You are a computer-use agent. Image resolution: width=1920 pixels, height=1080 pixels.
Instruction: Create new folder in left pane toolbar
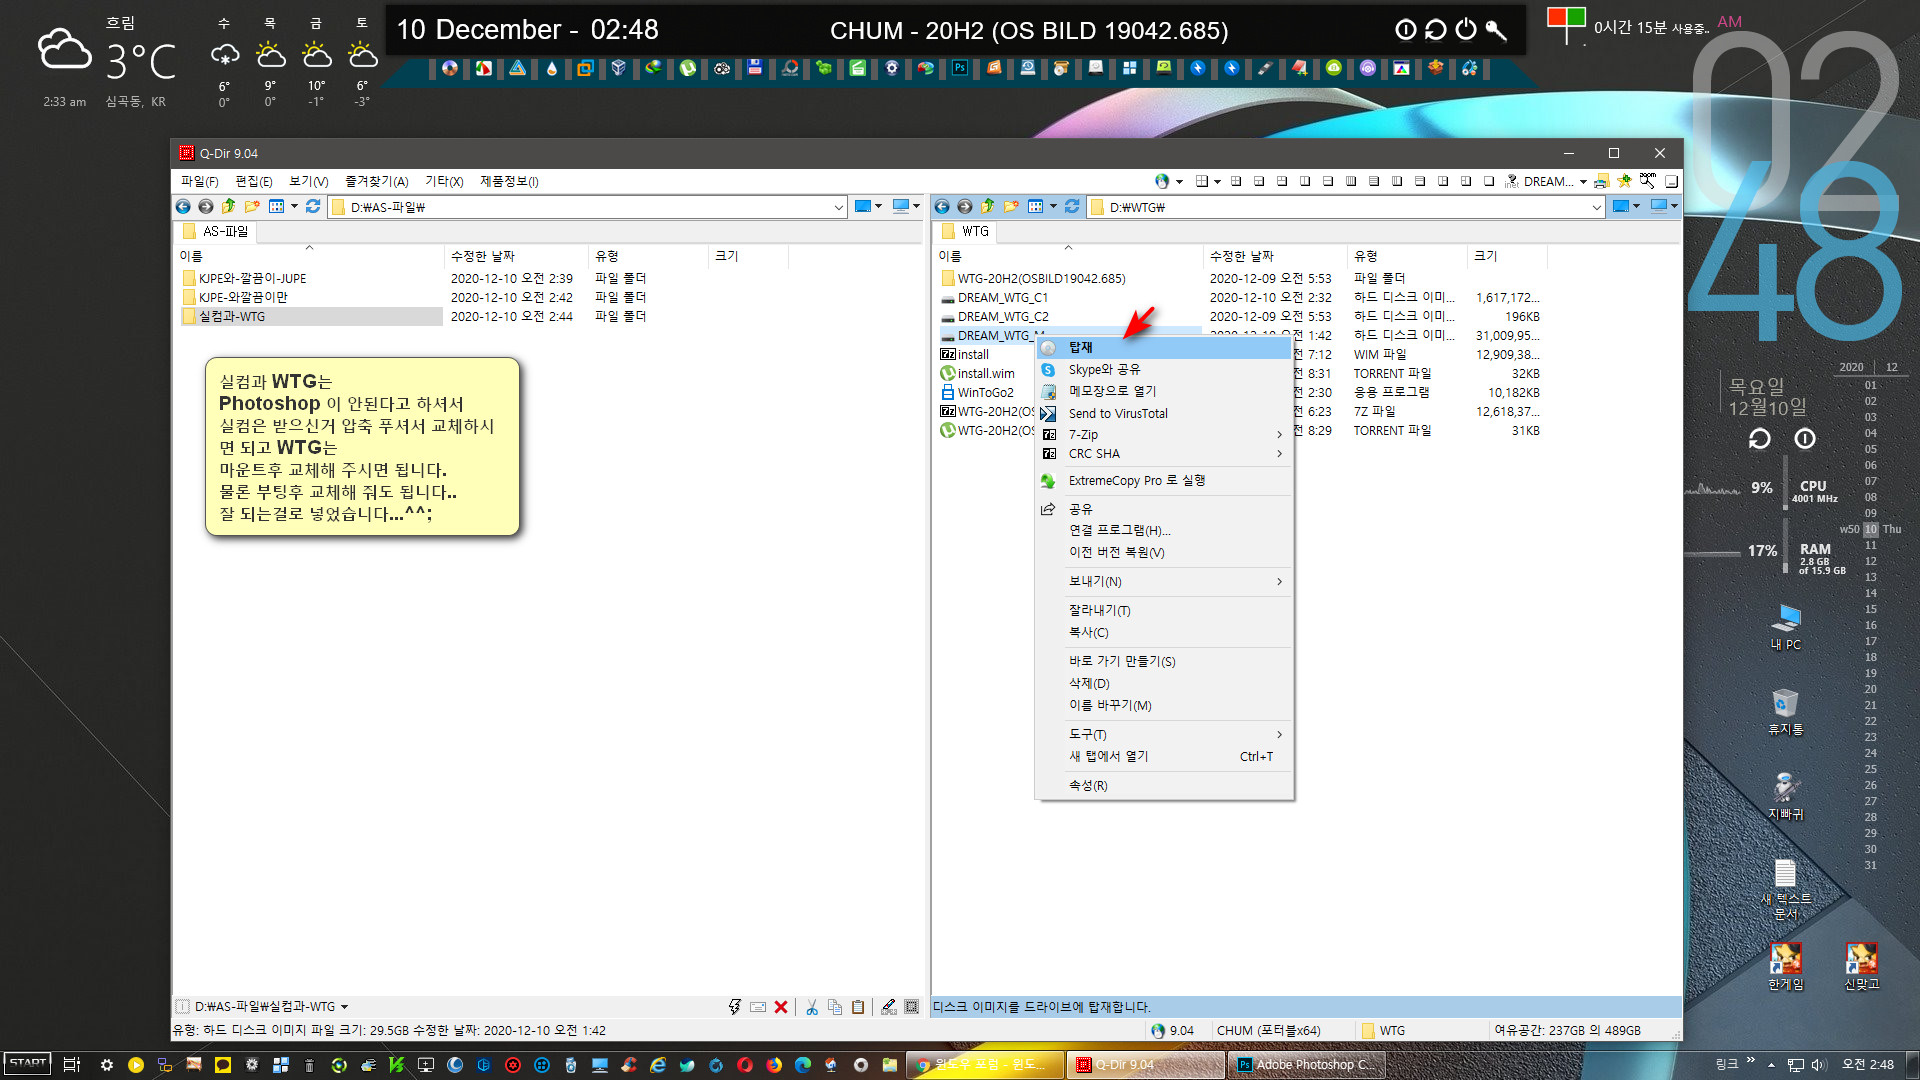(x=252, y=207)
